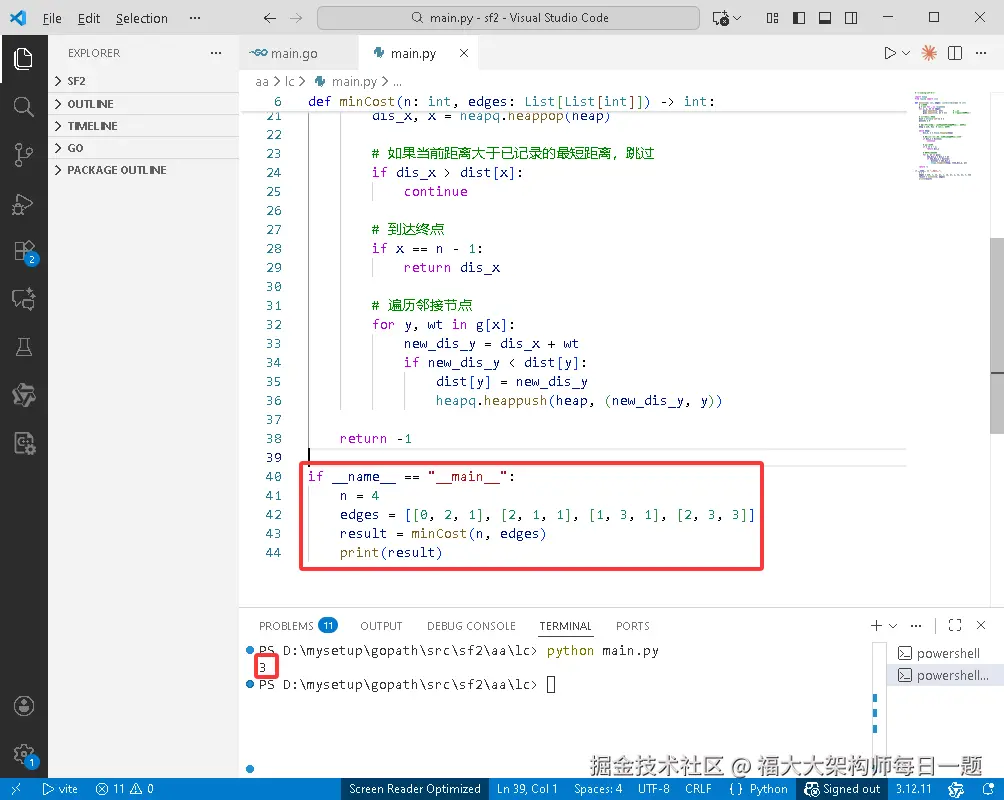
Task: Click the command center search box
Action: 508,18
